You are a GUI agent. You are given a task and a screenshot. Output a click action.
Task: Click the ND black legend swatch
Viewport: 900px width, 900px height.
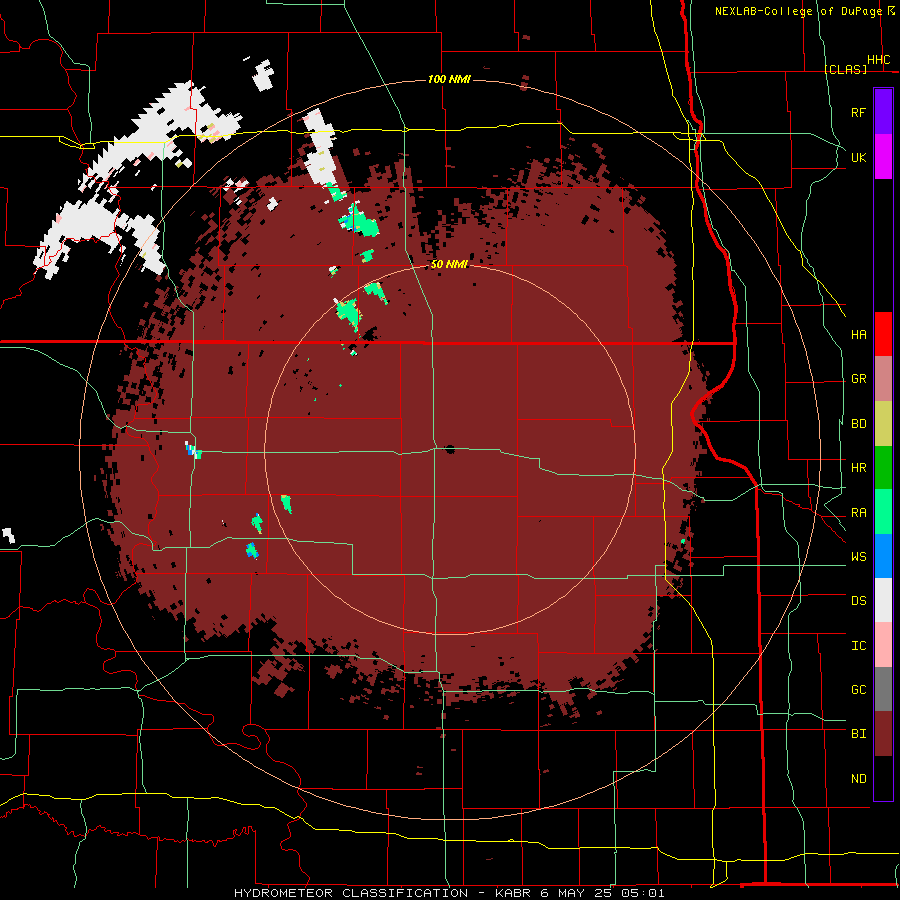point(883,778)
